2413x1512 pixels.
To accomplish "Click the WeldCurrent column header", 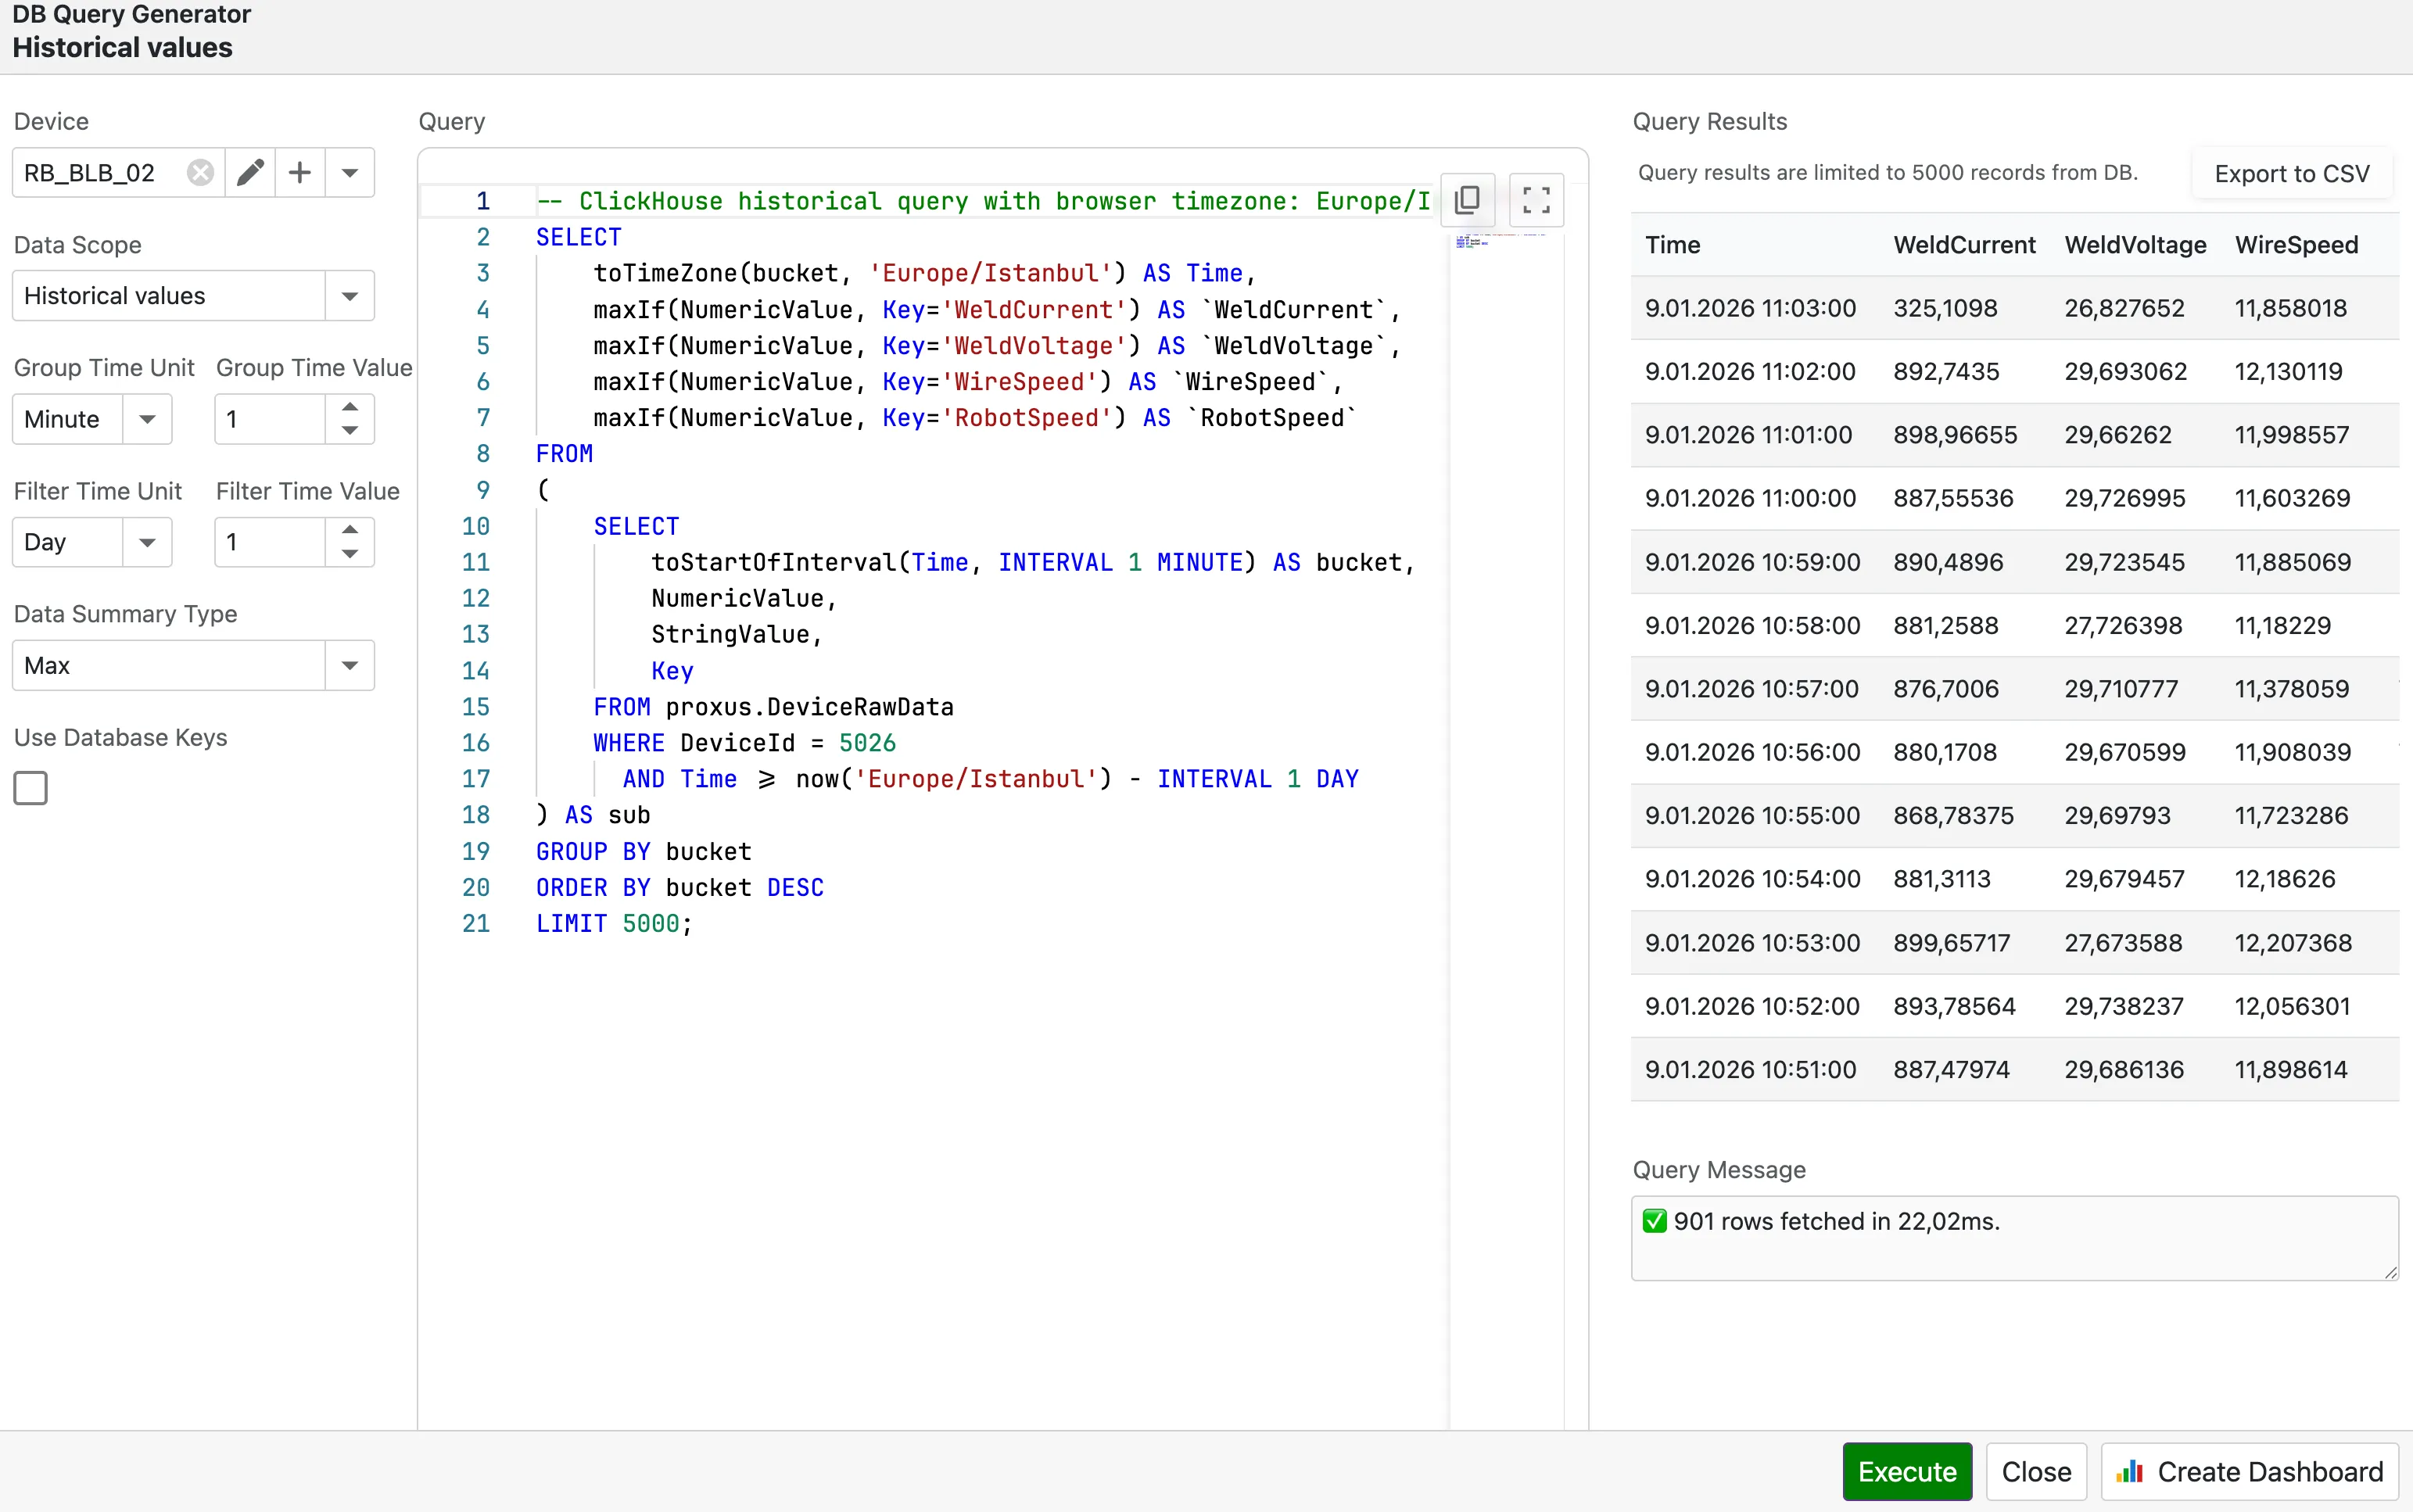I will [1963, 245].
